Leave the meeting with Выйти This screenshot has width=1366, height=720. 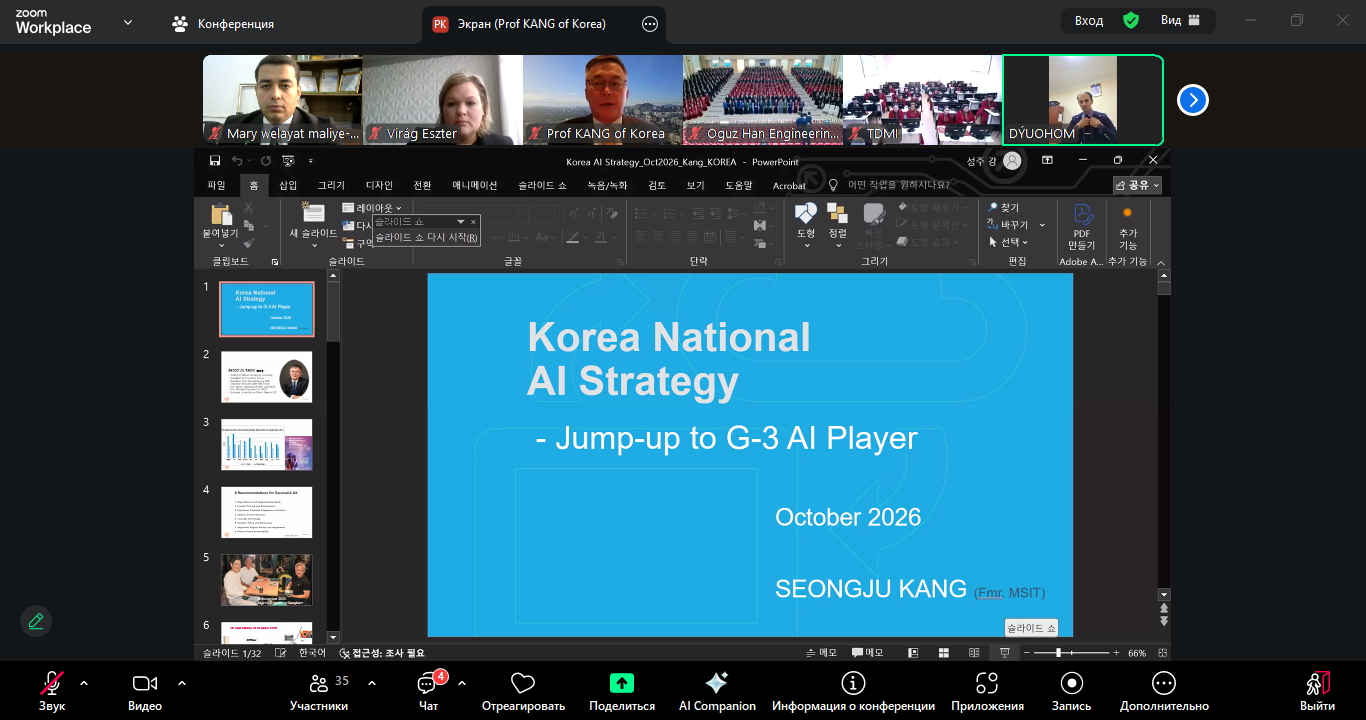[1318, 691]
